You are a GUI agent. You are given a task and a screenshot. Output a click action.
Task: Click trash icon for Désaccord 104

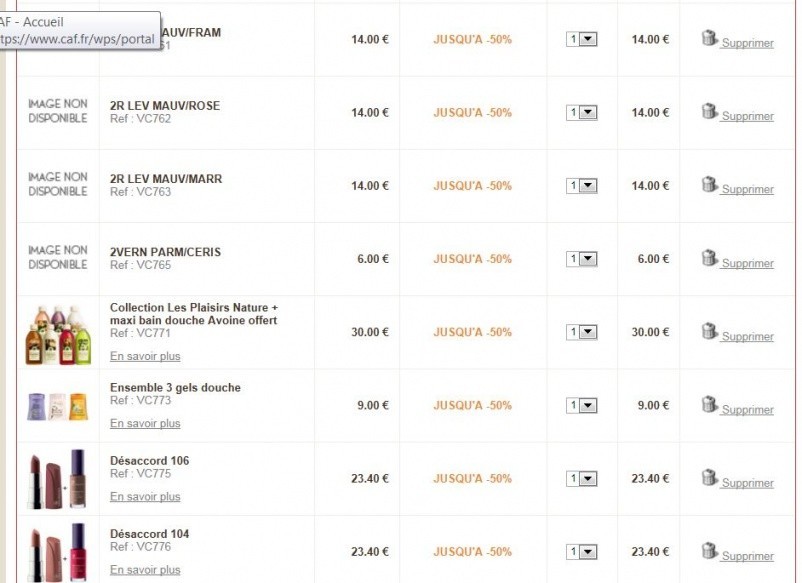click(x=709, y=550)
